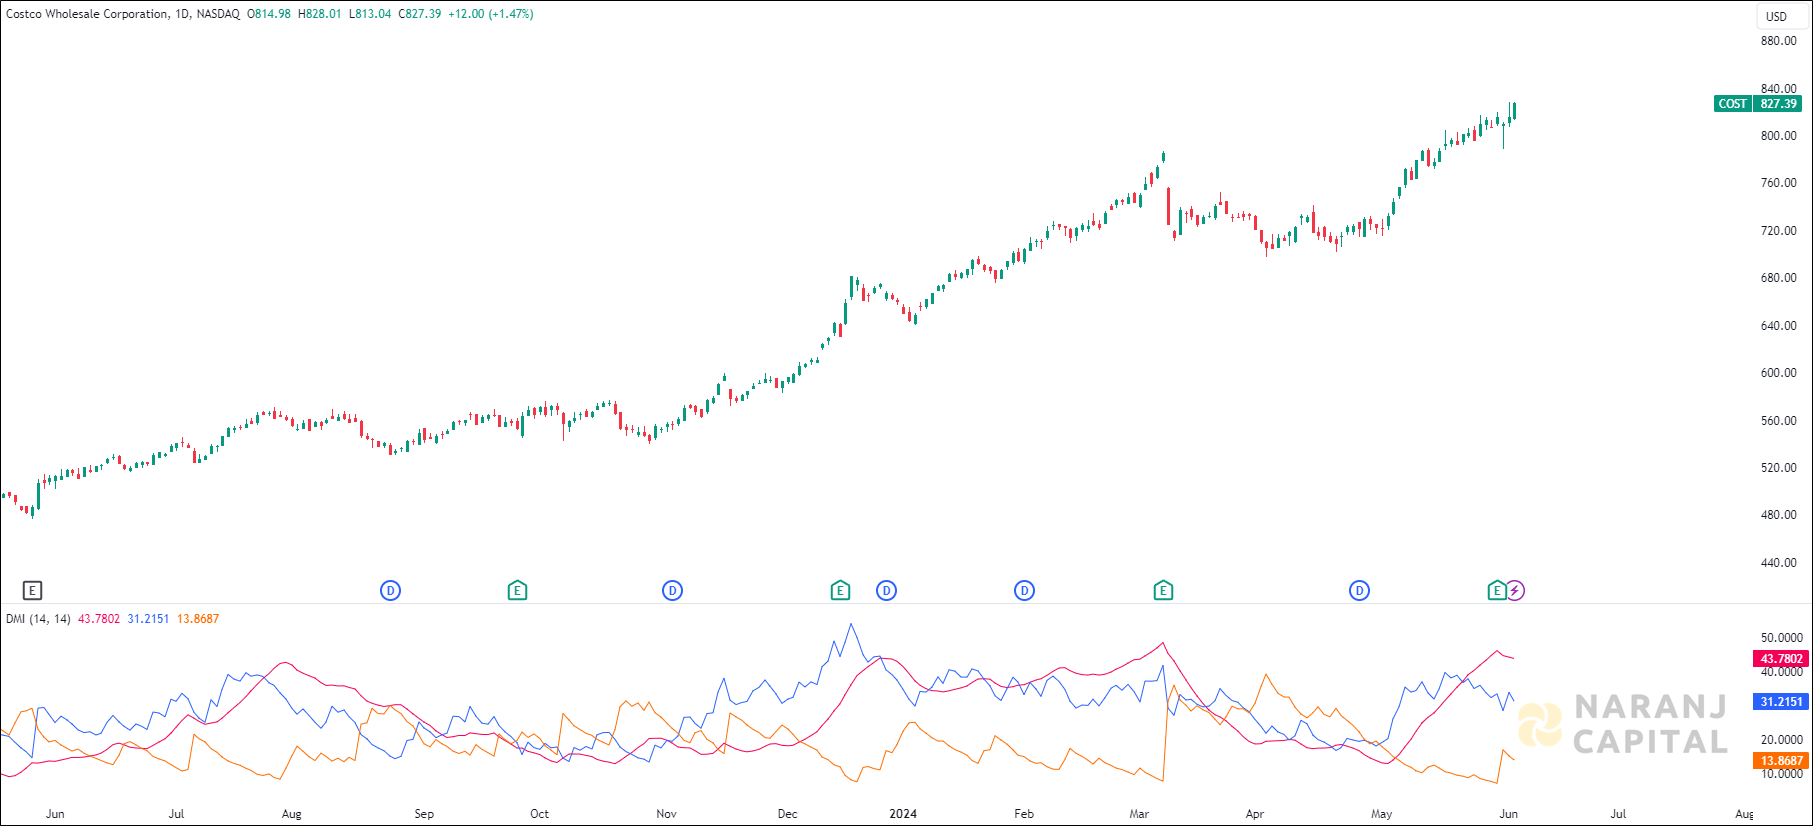Click the L813.04 low value
The height and width of the screenshot is (826, 1813).
click(370, 14)
